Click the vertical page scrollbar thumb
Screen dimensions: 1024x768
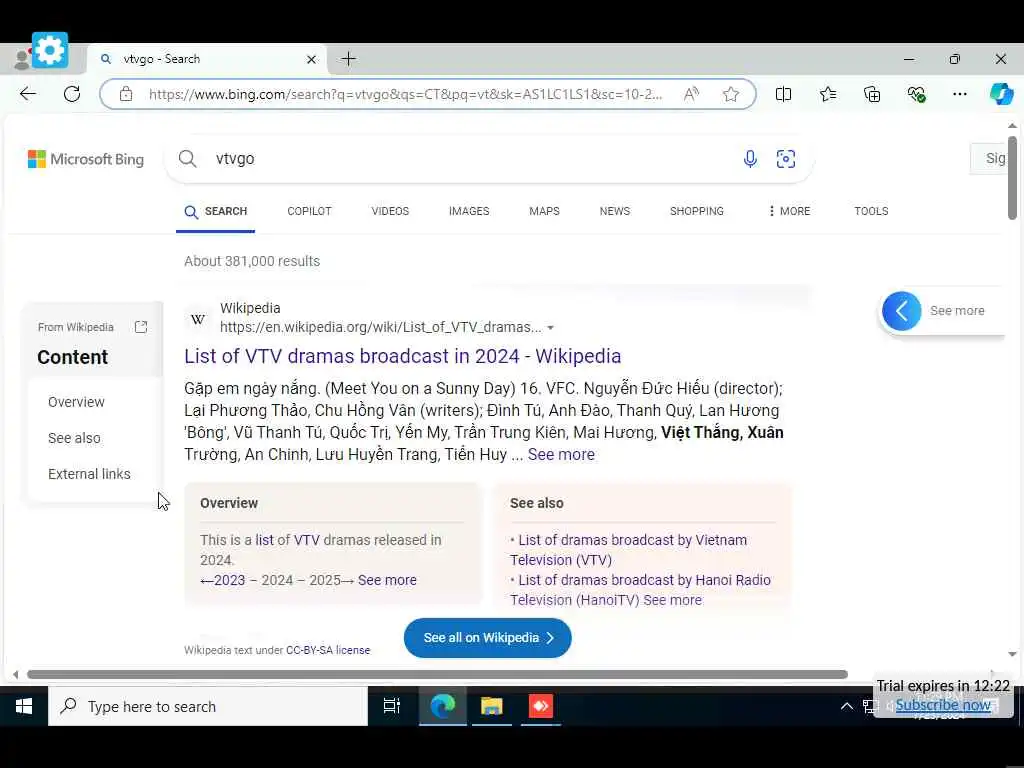[x=1012, y=178]
